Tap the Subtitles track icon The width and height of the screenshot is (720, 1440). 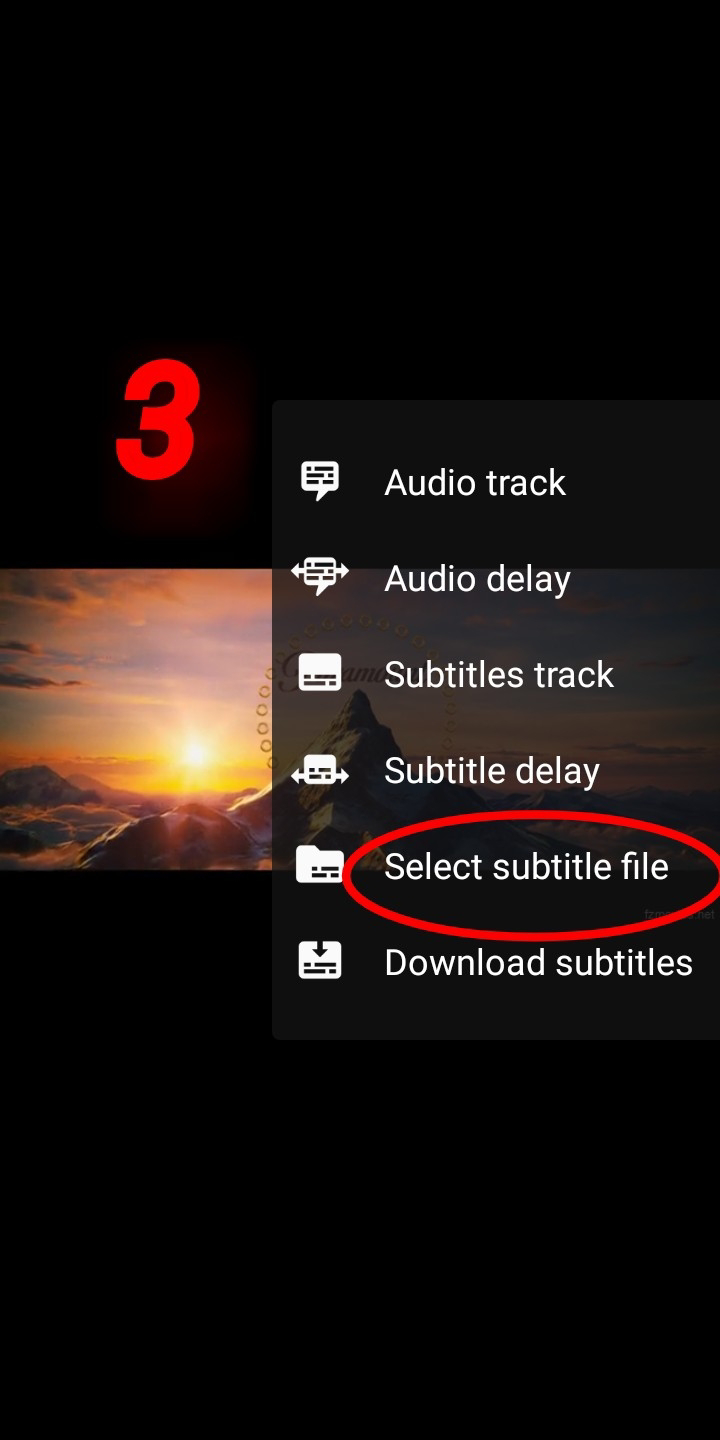[320, 674]
